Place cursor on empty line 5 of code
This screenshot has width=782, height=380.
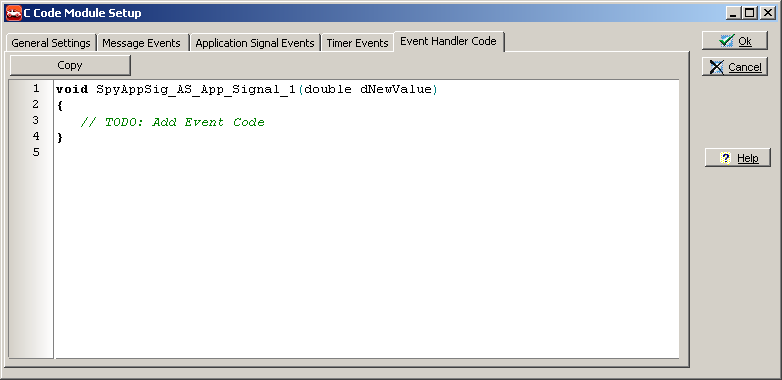pos(367,153)
